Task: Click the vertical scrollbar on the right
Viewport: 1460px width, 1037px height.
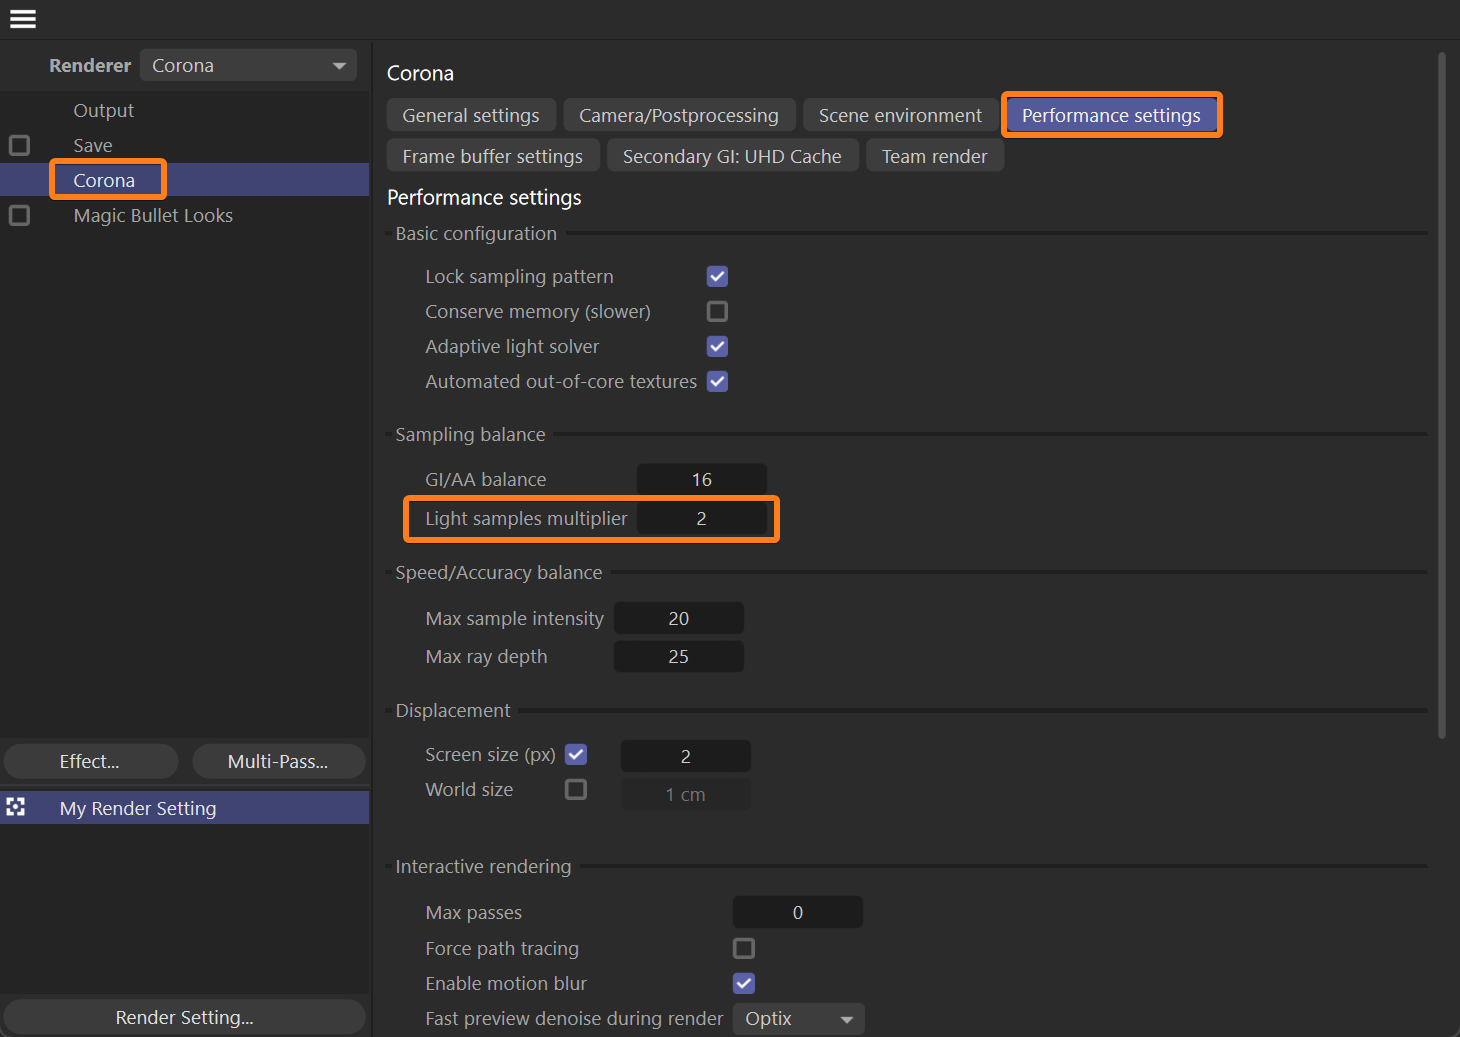Action: pos(1442,395)
